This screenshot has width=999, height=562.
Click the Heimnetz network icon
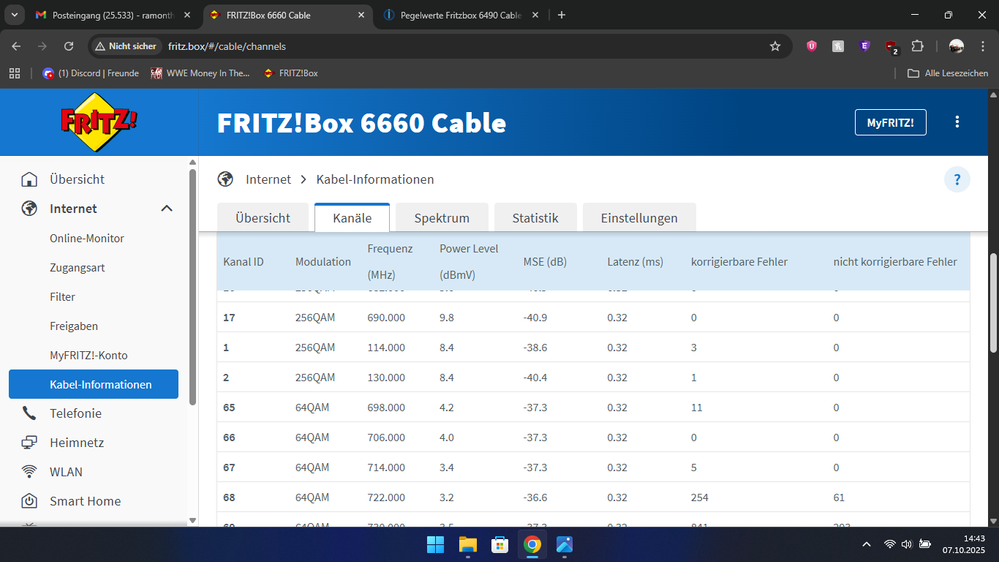tap(29, 442)
